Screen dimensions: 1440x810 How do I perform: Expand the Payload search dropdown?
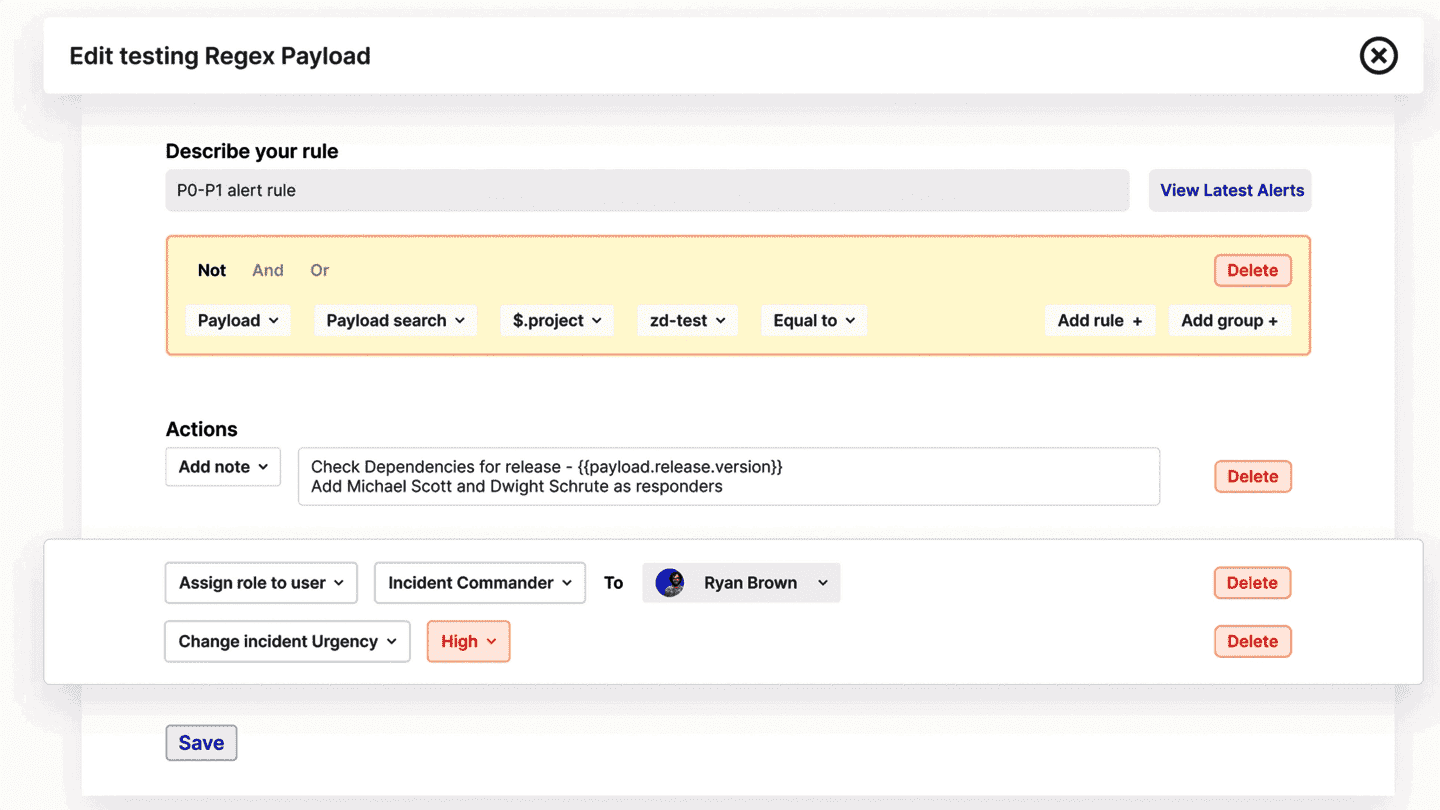[x=395, y=321]
